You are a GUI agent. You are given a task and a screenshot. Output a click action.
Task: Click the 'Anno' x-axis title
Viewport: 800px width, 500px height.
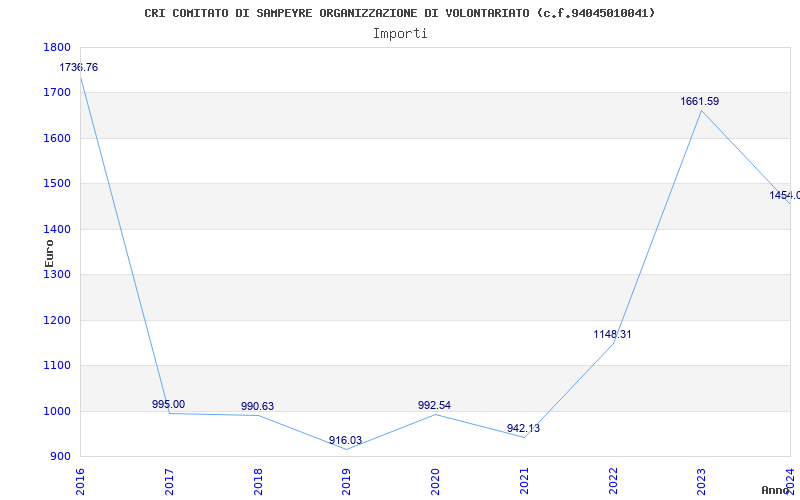pos(775,490)
